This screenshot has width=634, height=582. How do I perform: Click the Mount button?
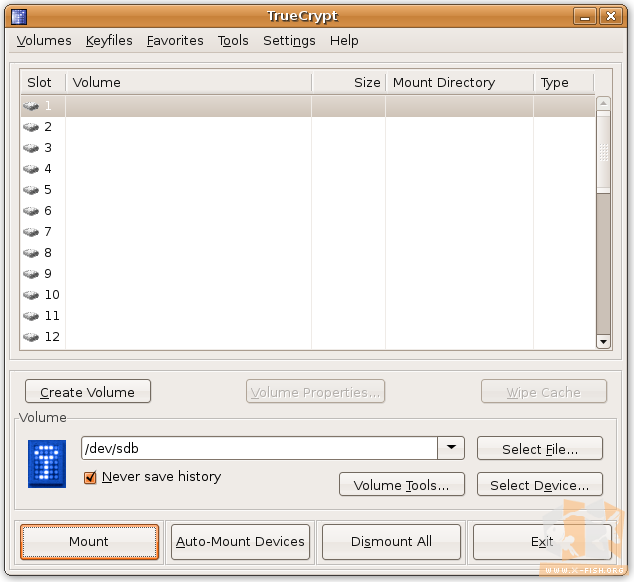[x=89, y=542]
